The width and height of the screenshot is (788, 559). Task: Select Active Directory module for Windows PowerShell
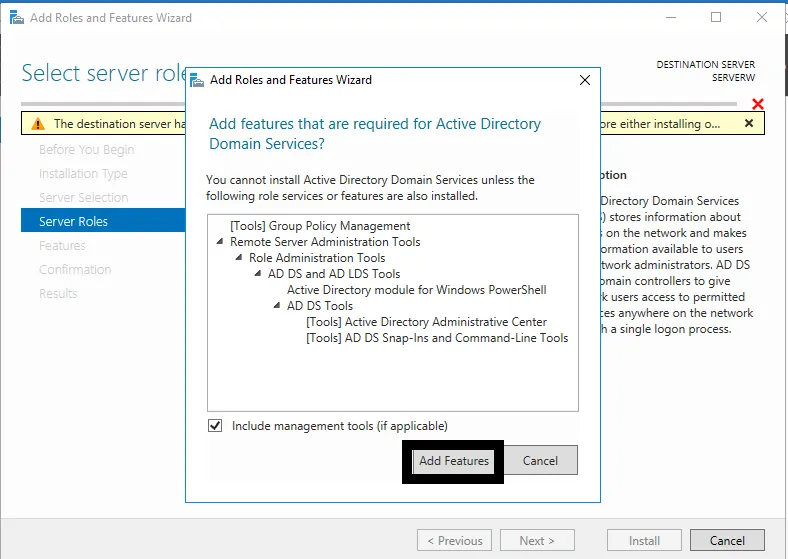click(x=417, y=290)
